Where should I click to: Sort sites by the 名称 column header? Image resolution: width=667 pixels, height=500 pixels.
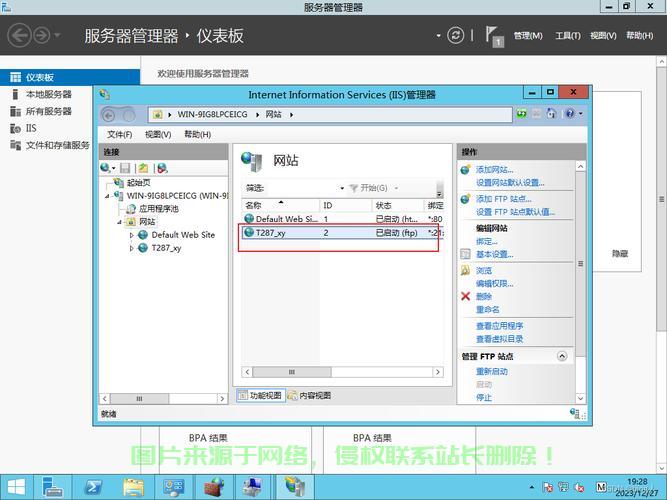pyautogui.click(x=281, y=205)
